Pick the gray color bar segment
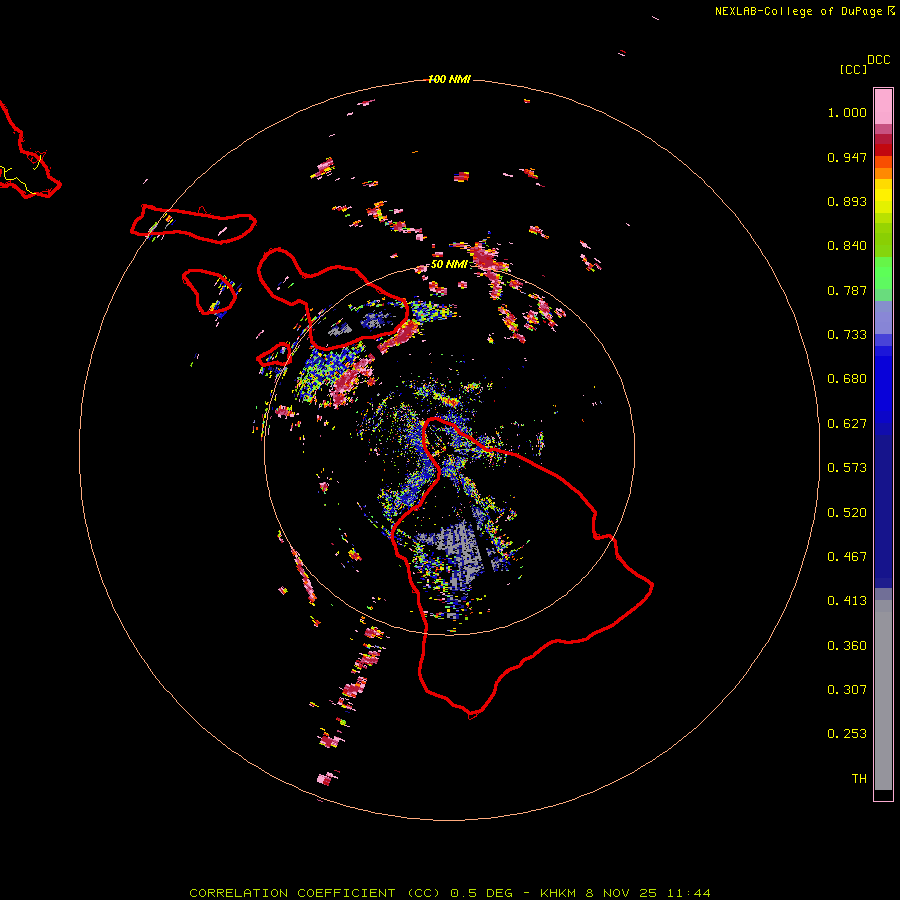The height and width of the screenshot is (900, 900). point(883,695)
